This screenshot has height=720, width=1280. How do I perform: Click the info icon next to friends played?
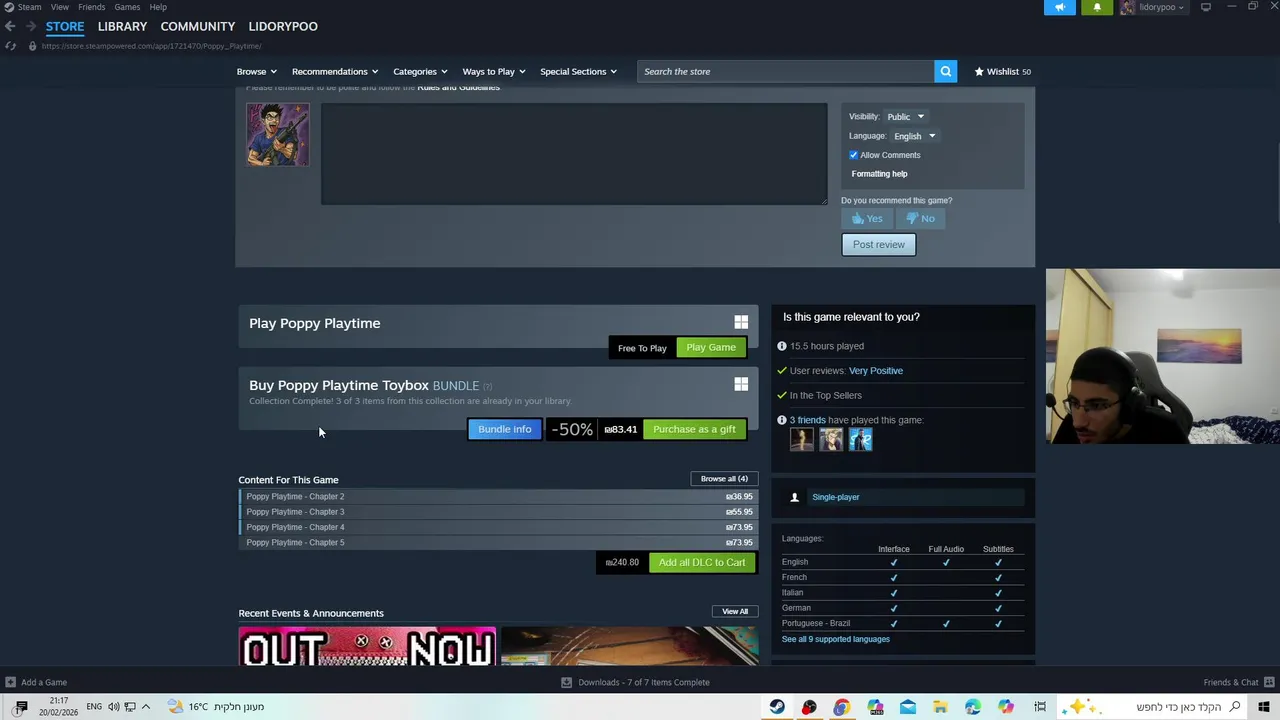coord(782,420)
